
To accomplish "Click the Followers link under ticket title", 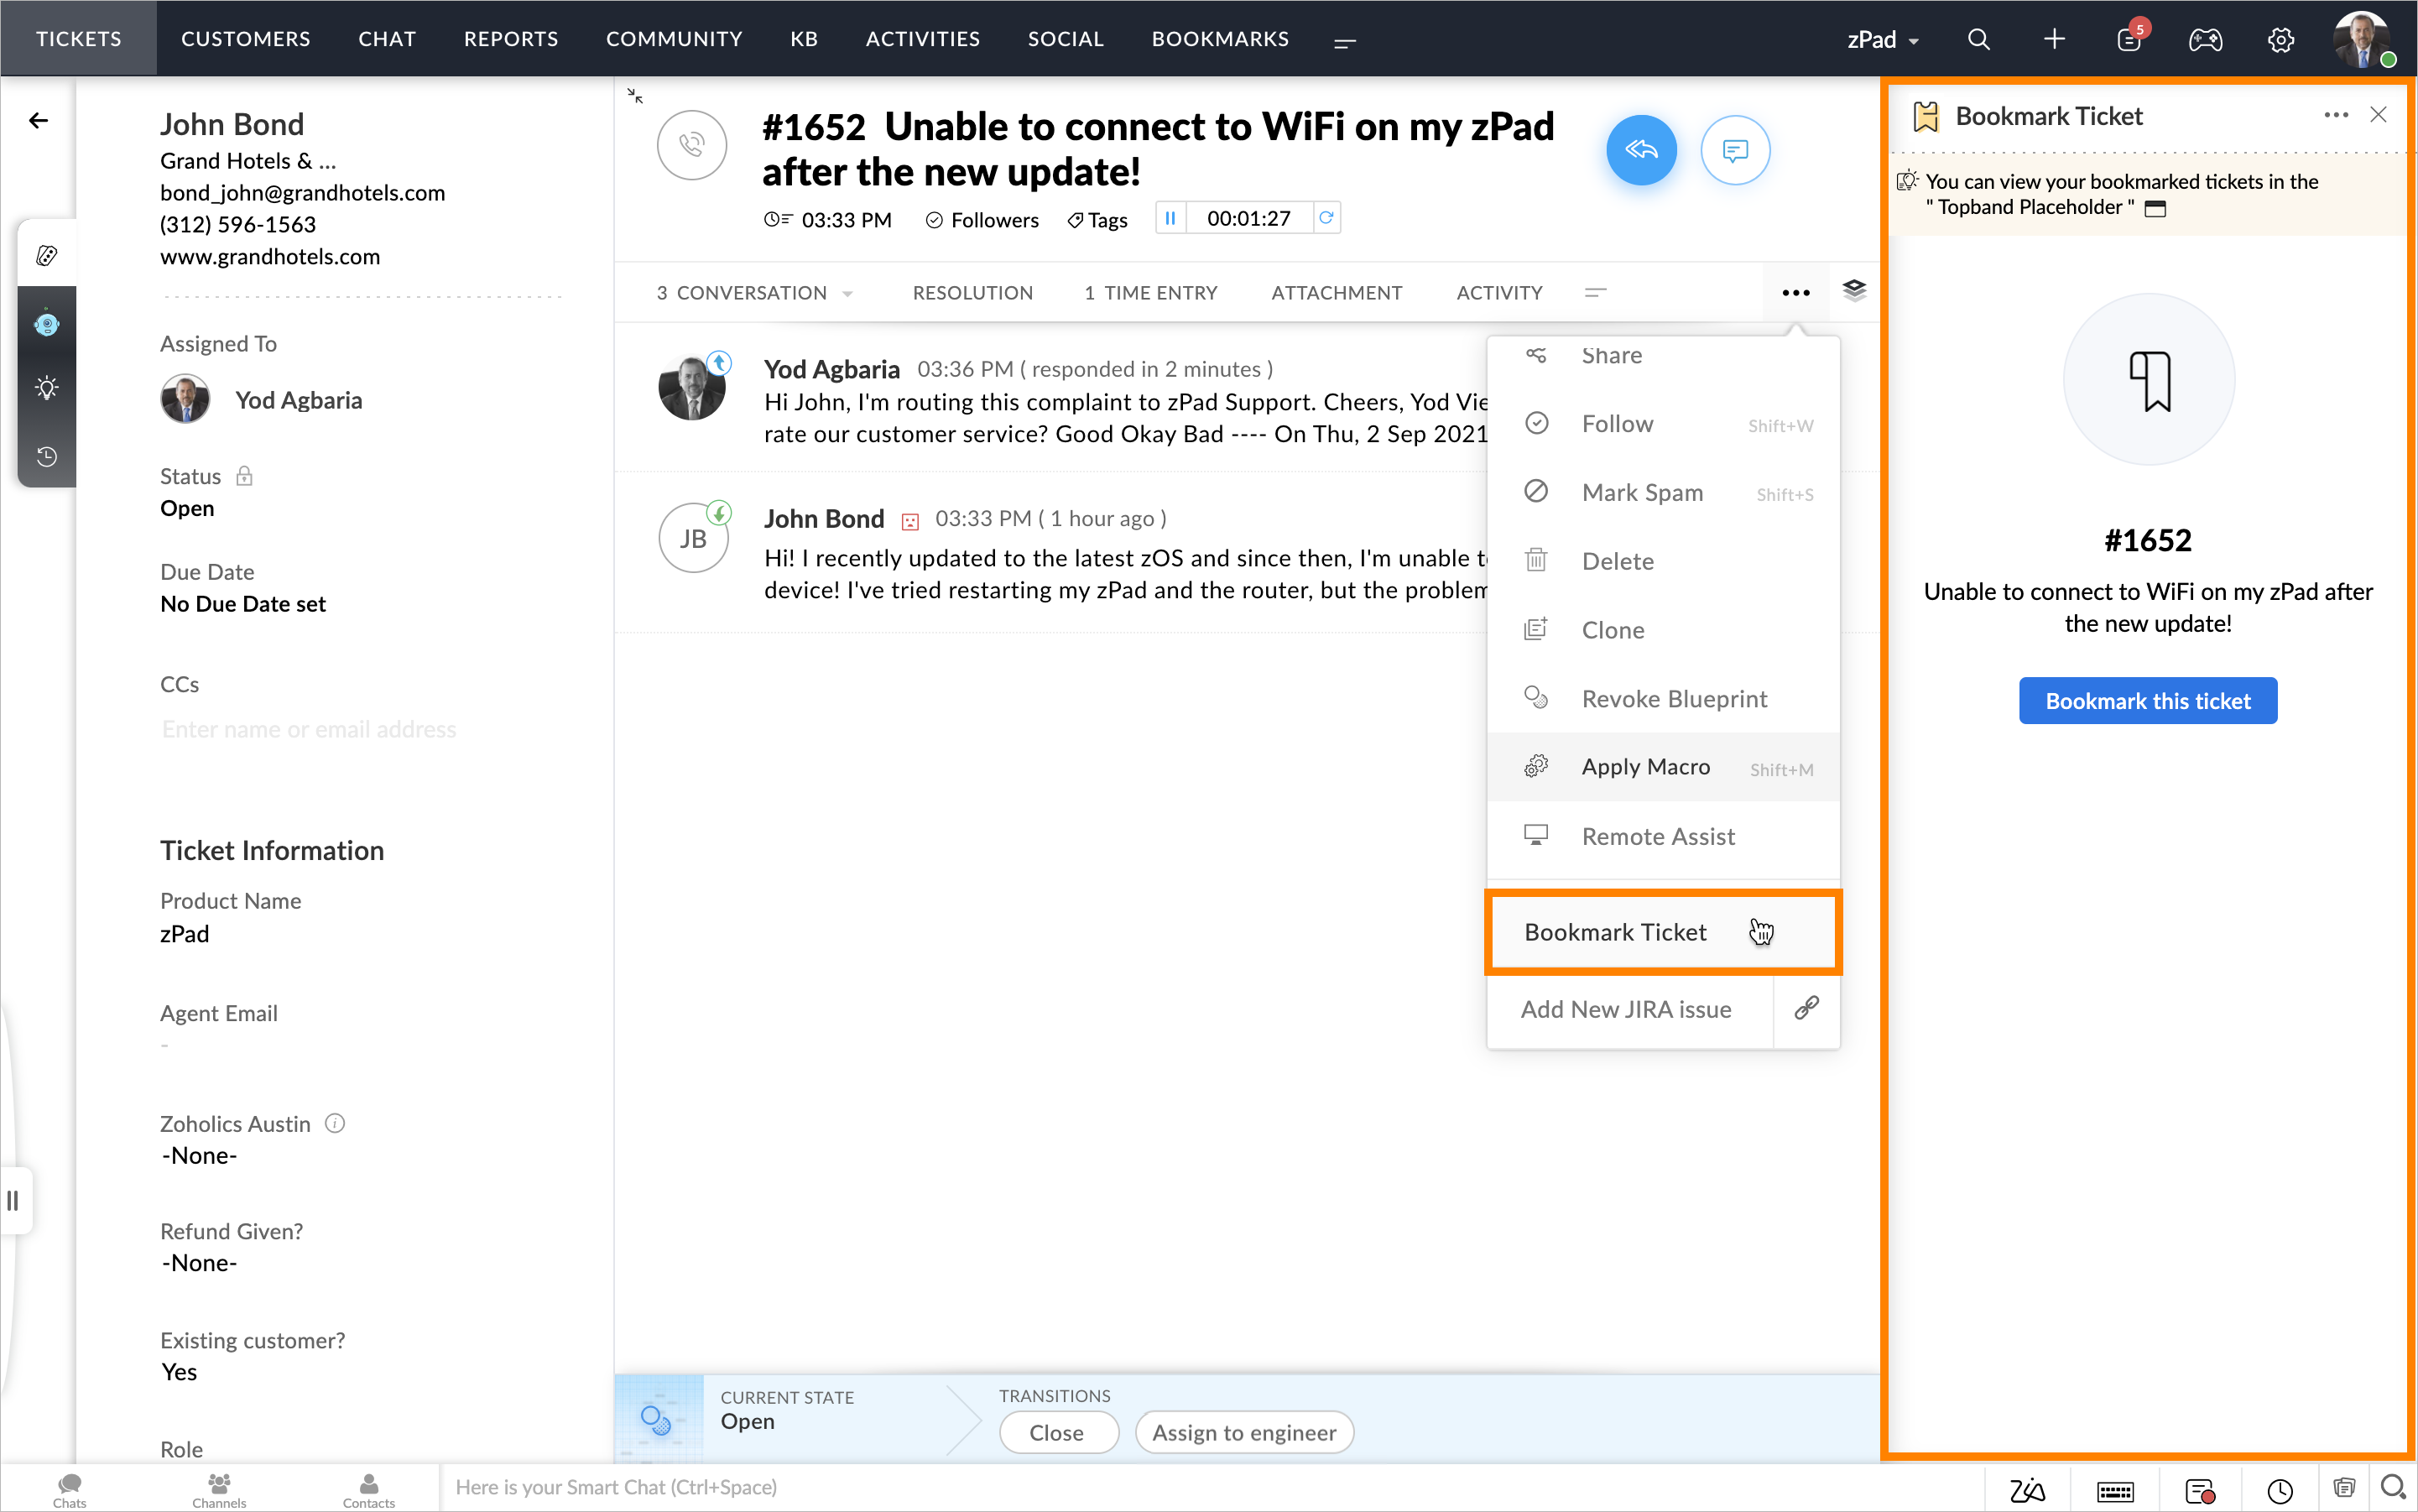I will coord(982,220).
